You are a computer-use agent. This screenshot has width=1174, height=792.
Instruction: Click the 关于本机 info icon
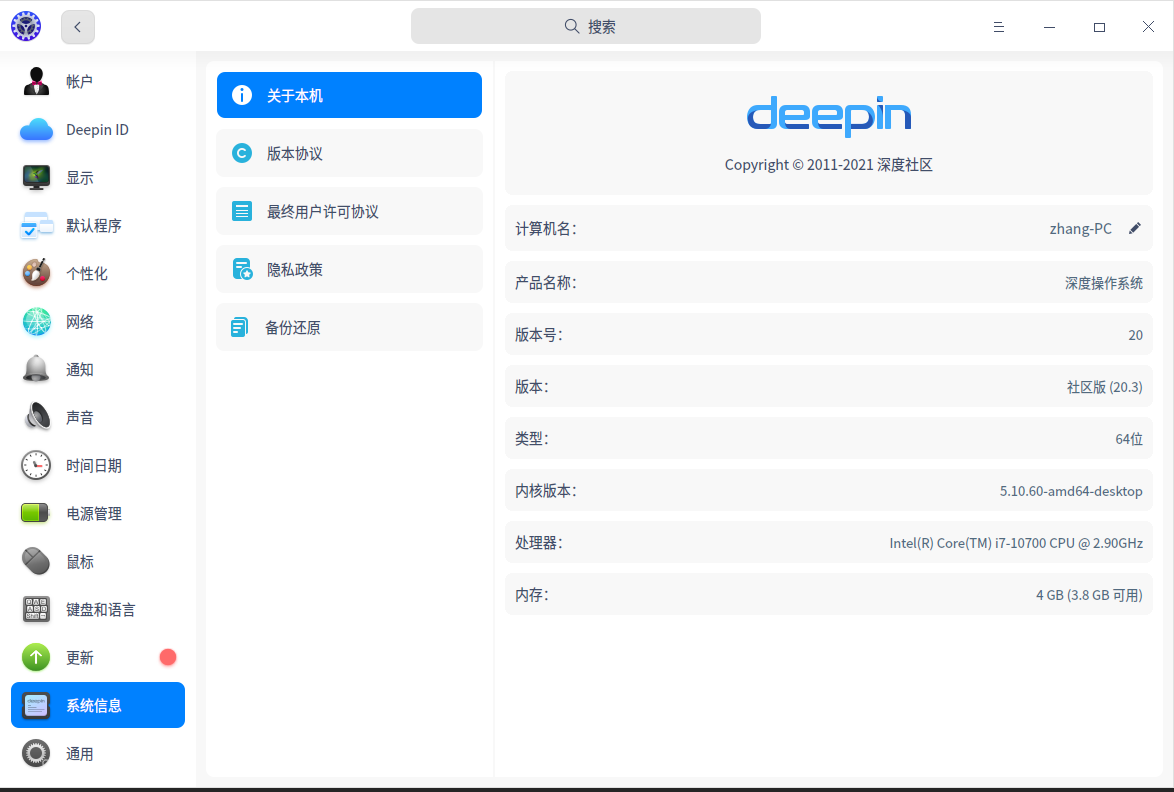(242, 95)
